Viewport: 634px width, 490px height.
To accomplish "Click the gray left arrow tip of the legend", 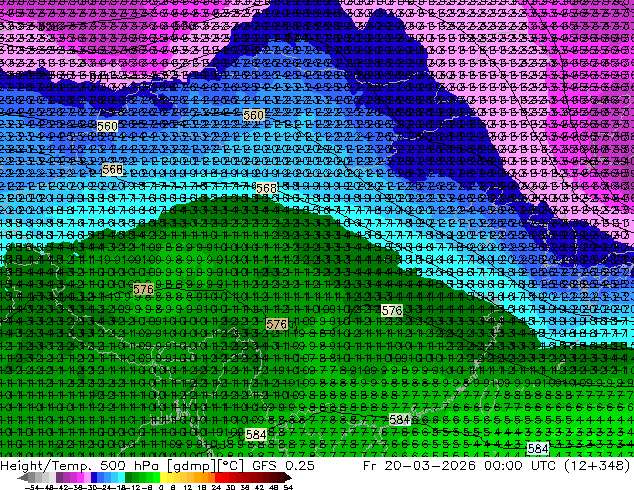I will click(22, 477).
